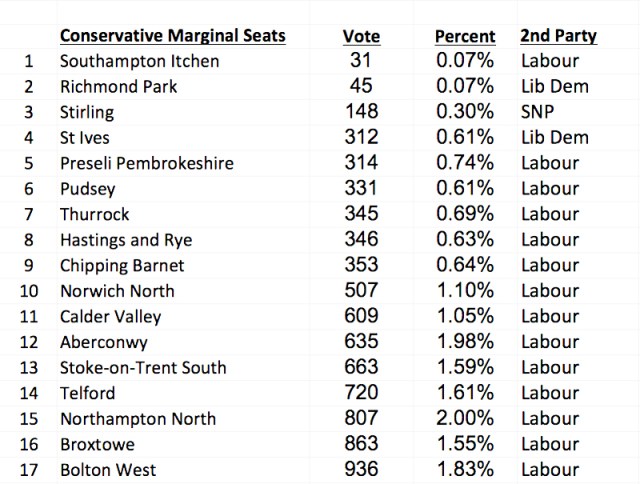
Task: Select the Conservative Marginal Seats header cell
Action: point(173,36)
